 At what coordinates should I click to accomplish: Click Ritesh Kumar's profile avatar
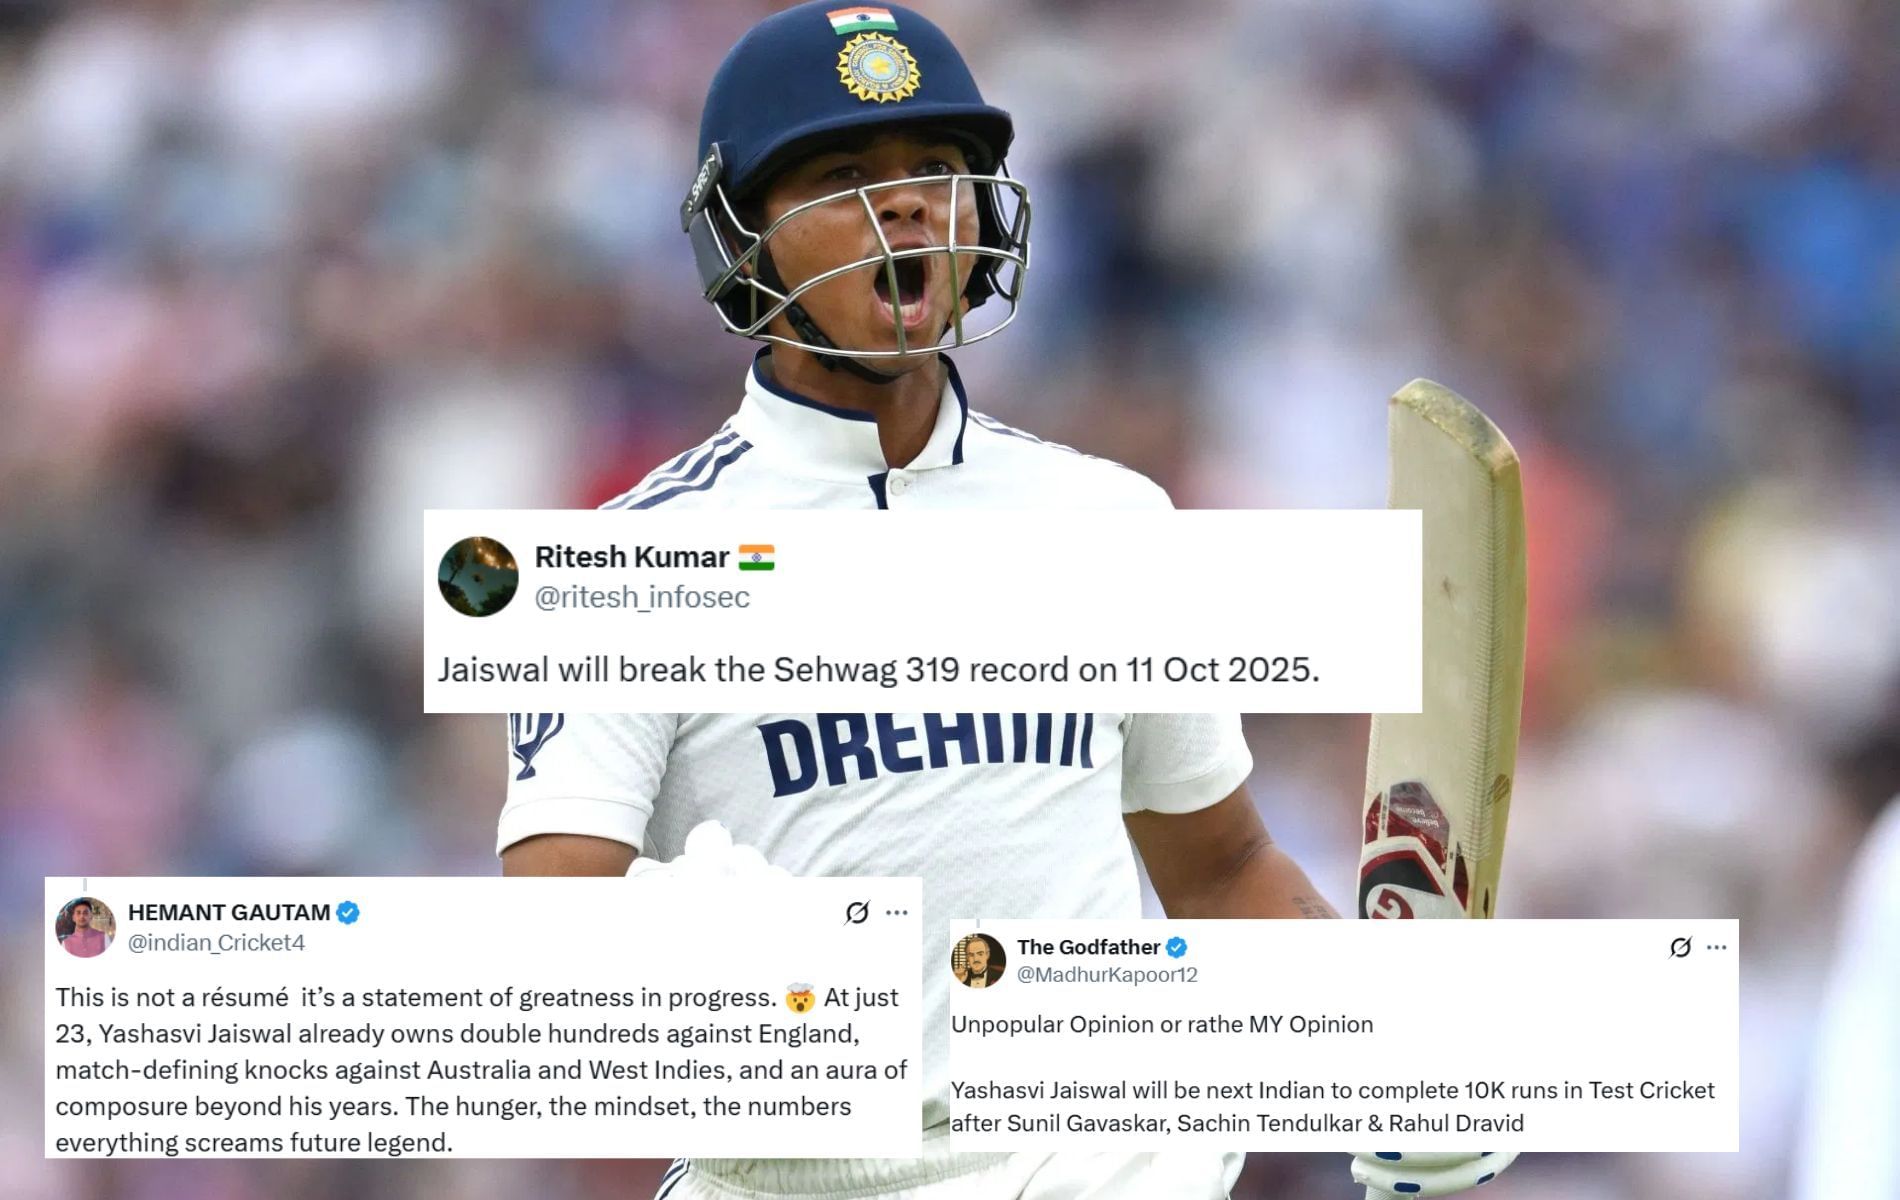point(478,576)
